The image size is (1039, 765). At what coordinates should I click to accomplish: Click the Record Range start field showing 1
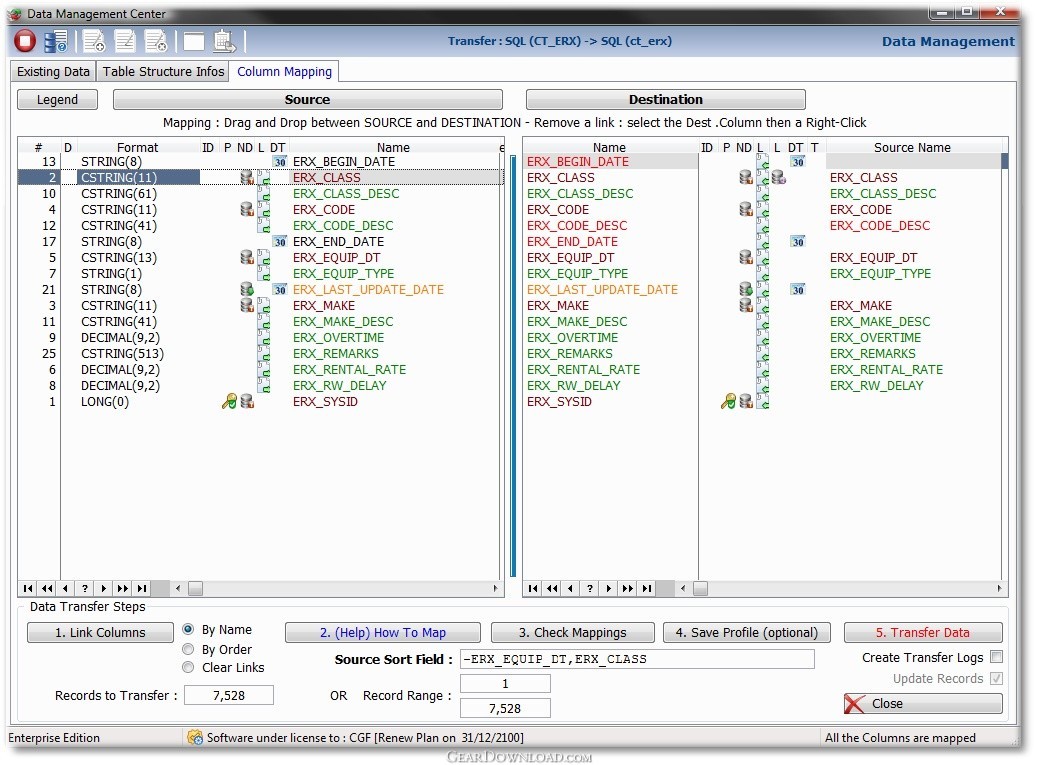click(x=505, y=683)
